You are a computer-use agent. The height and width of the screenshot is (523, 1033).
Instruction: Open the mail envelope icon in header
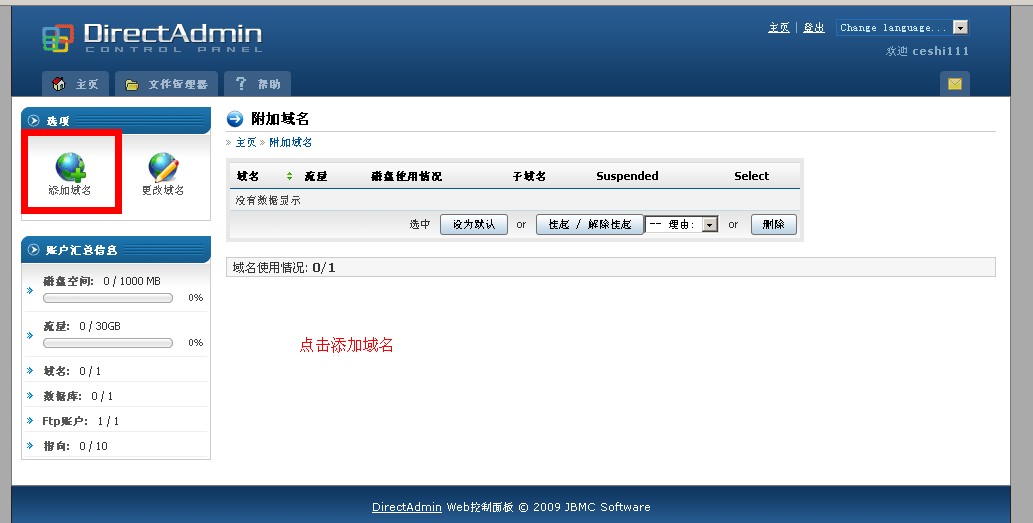955,84
